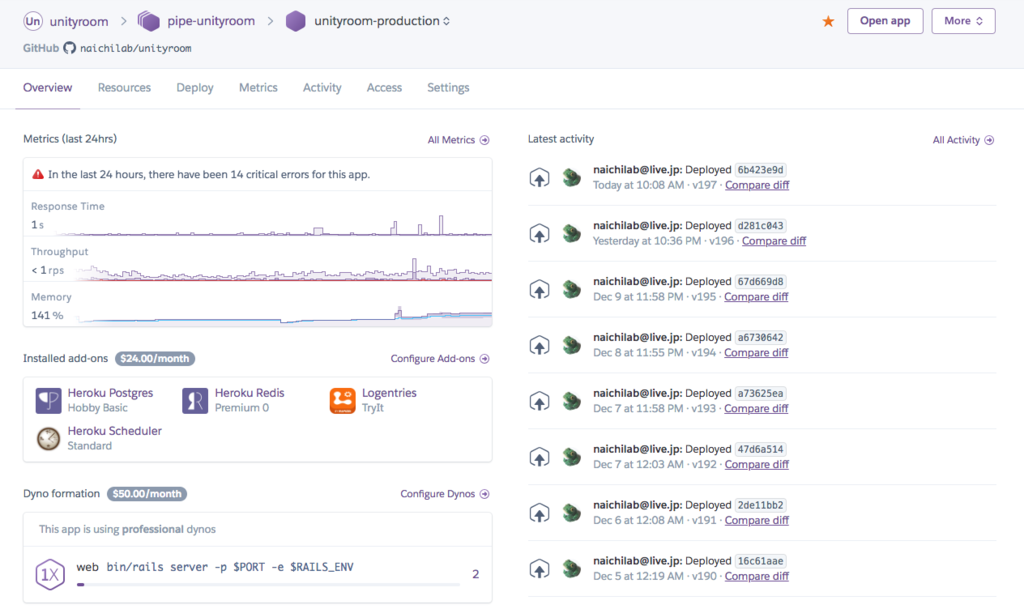This screenshot has width=1024, height=609.
Task: Click the user avatar beside v197 deploy
Action: click(572, 178)
